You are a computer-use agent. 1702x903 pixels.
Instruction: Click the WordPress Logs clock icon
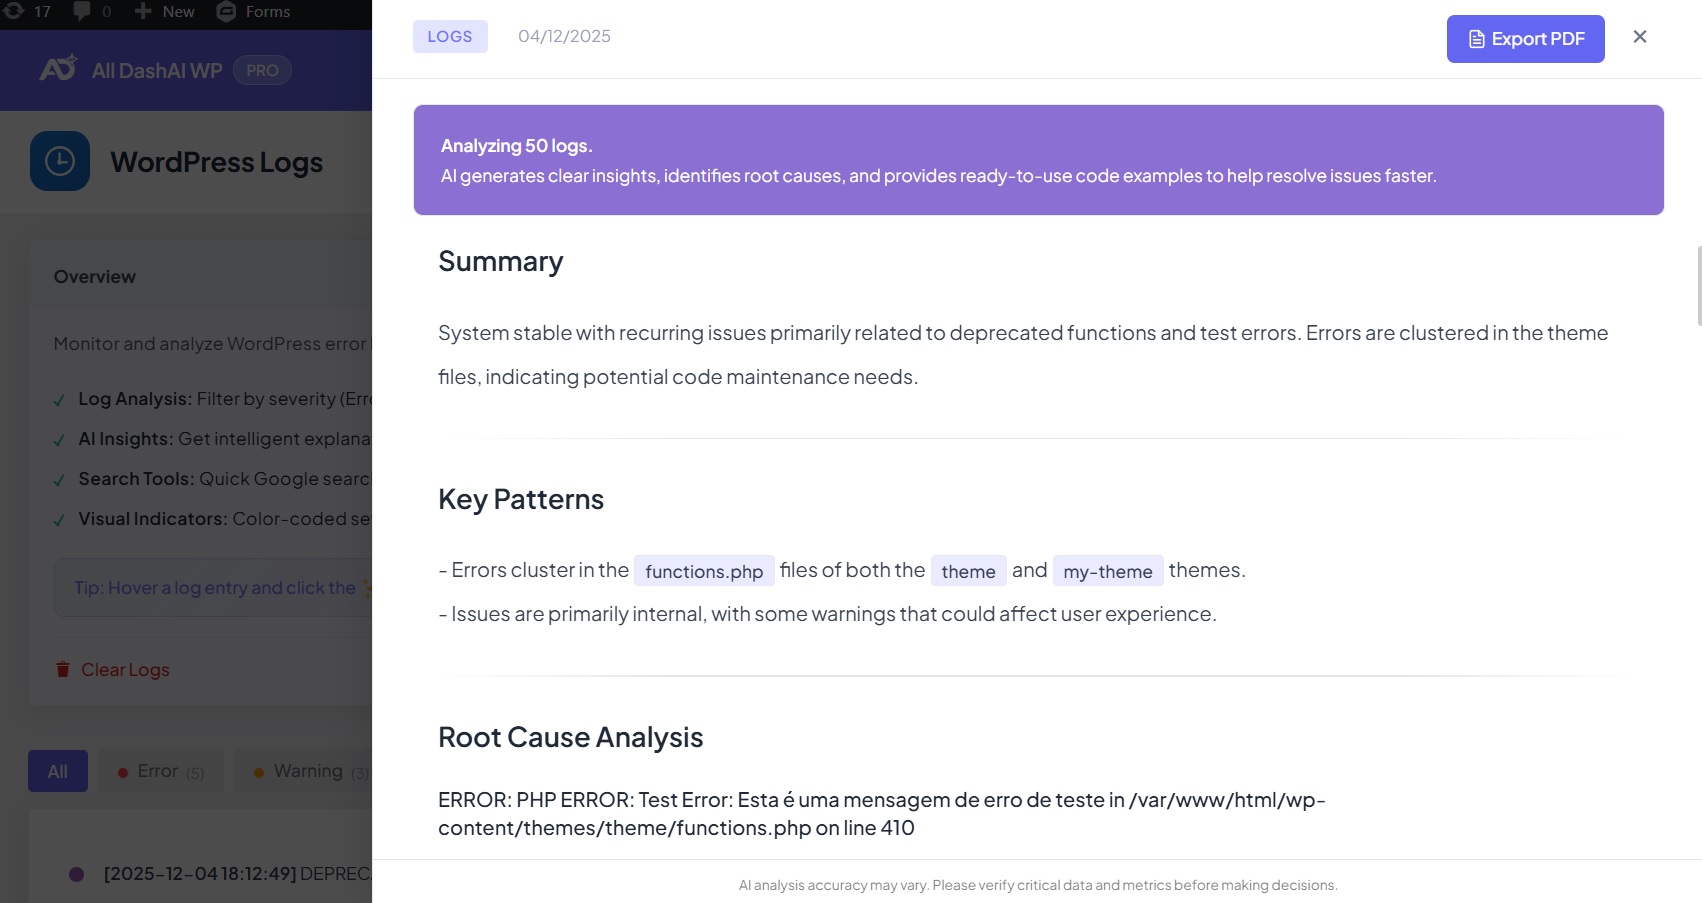point(60,161)
